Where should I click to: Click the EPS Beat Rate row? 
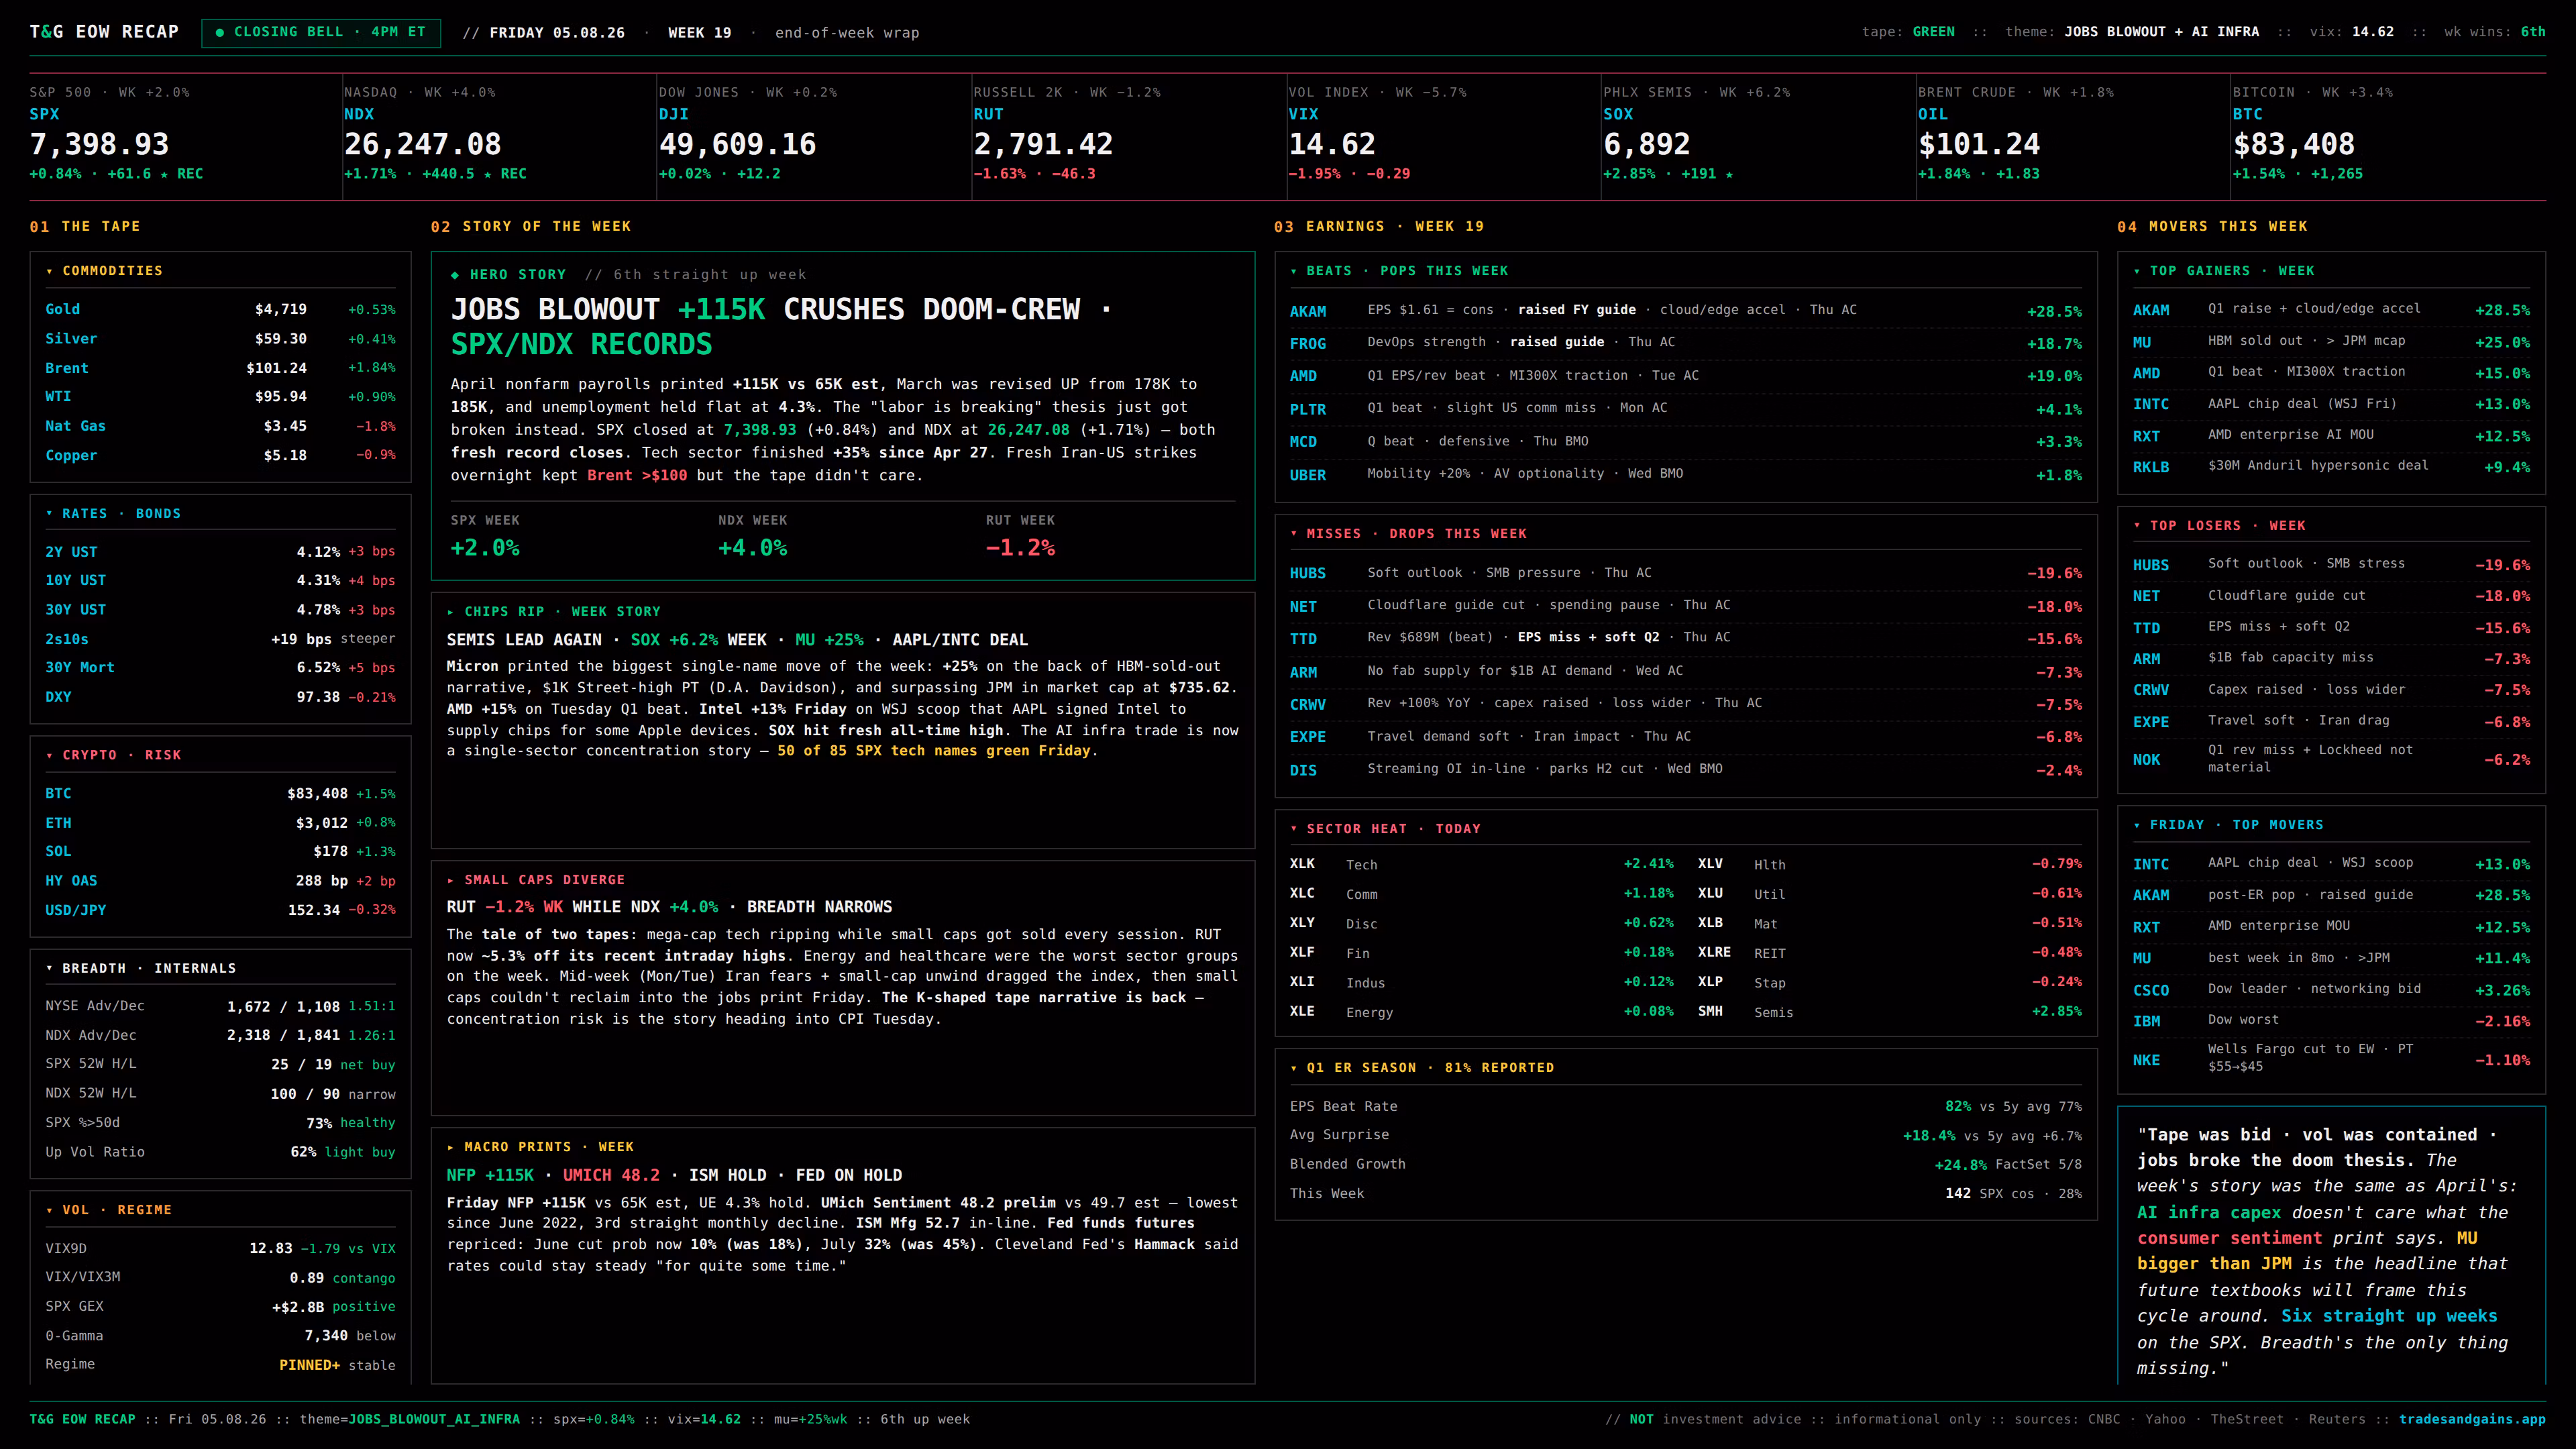(1686, 1106)
